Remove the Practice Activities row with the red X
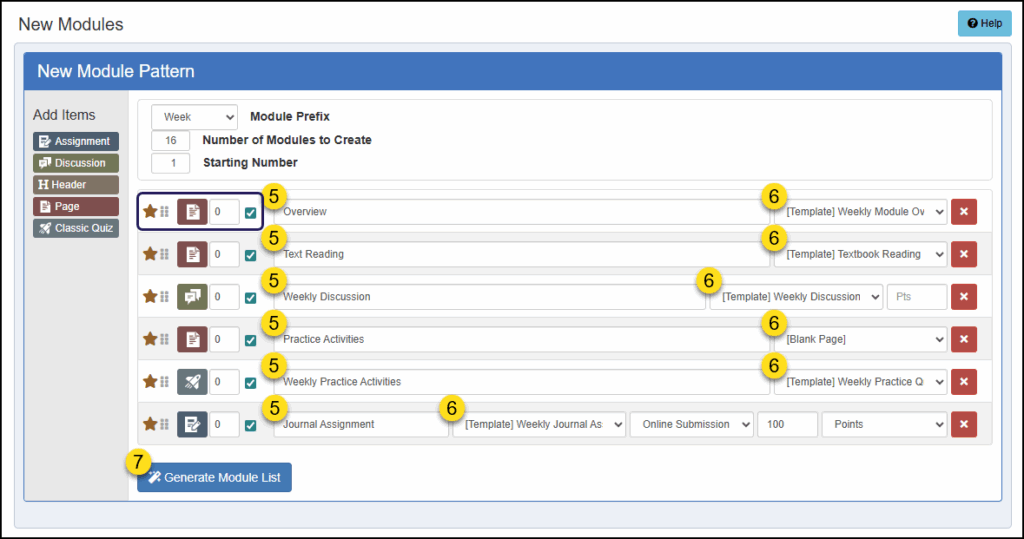The width and height of the screenshot is (1024, 539). point(964,339)
